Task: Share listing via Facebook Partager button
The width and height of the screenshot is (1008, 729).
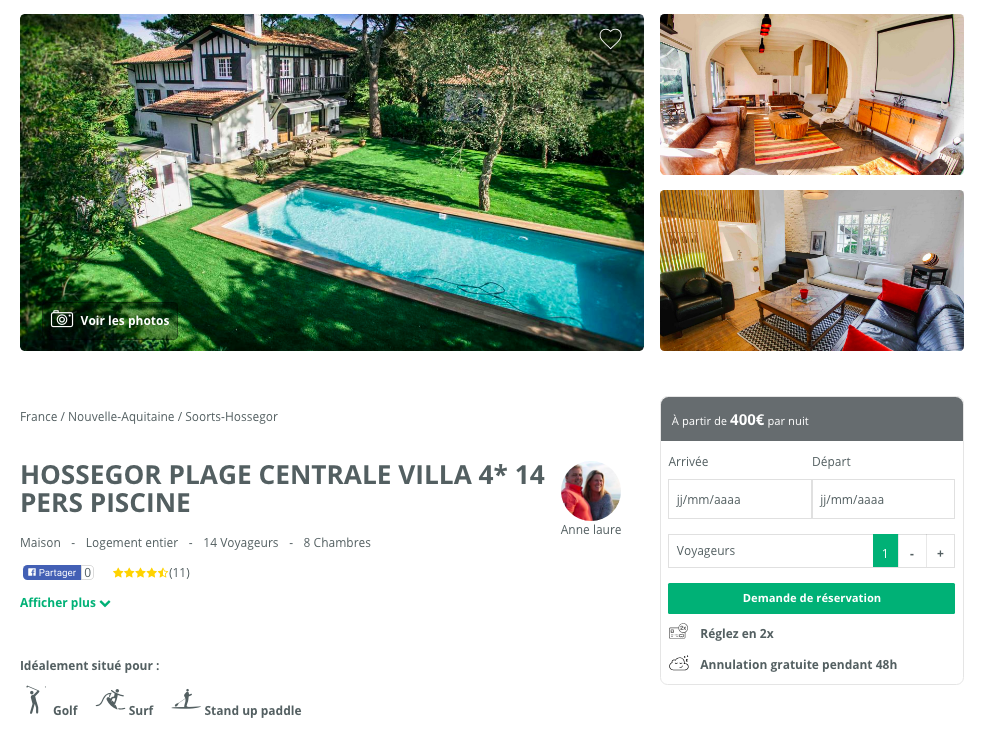Action: (x=51, y=572)
